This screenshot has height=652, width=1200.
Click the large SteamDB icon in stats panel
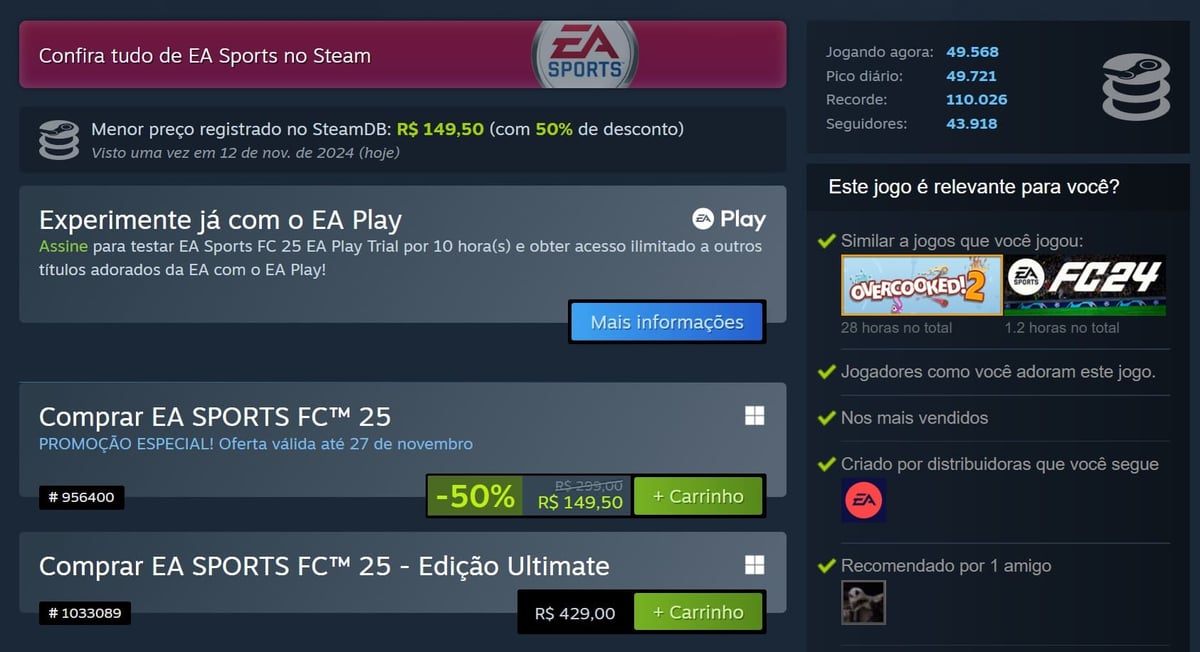click(1135, 88)
